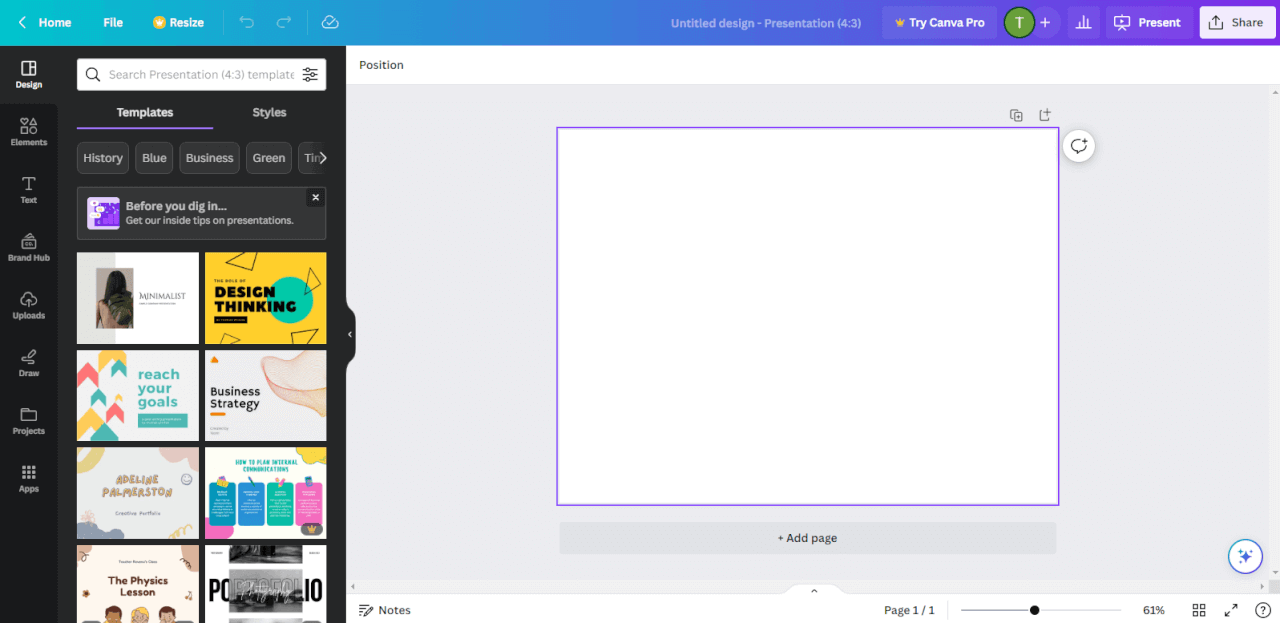Click the redo arrow
The image size is (1280, 623).
point(284,22)
